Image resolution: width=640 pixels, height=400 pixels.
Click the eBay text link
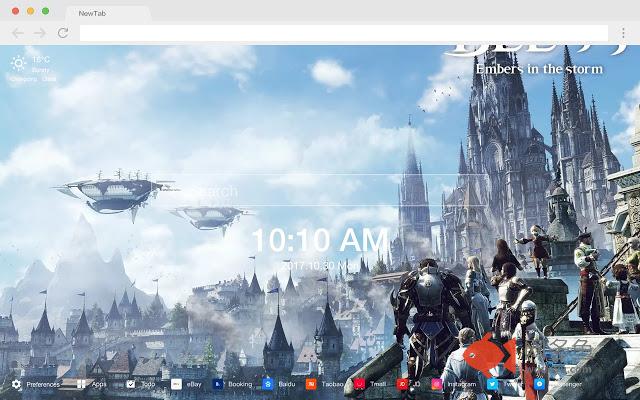pyautogui.click(x=194, y=384)
